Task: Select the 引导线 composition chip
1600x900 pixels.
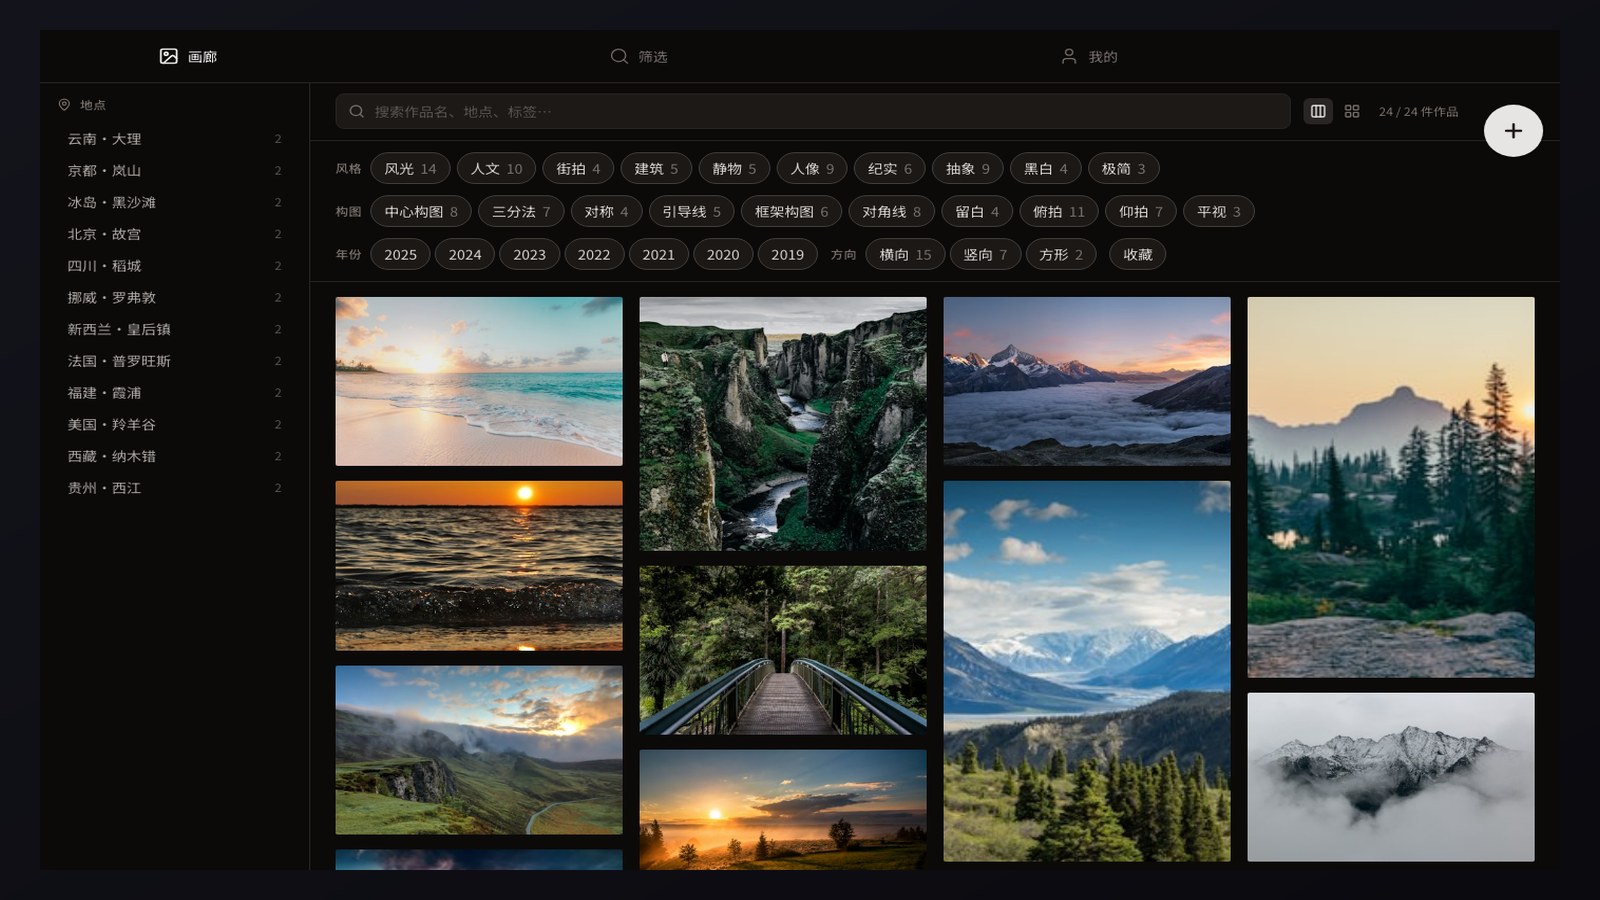Action: pyautogui.click(x=692, y=212)
